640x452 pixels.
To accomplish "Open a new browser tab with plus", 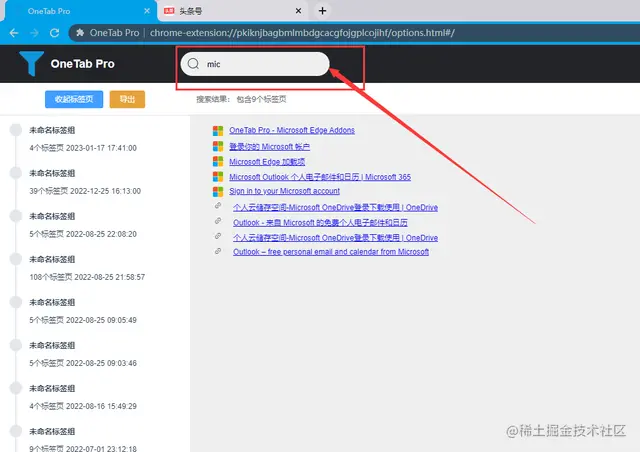I will 322,11.
